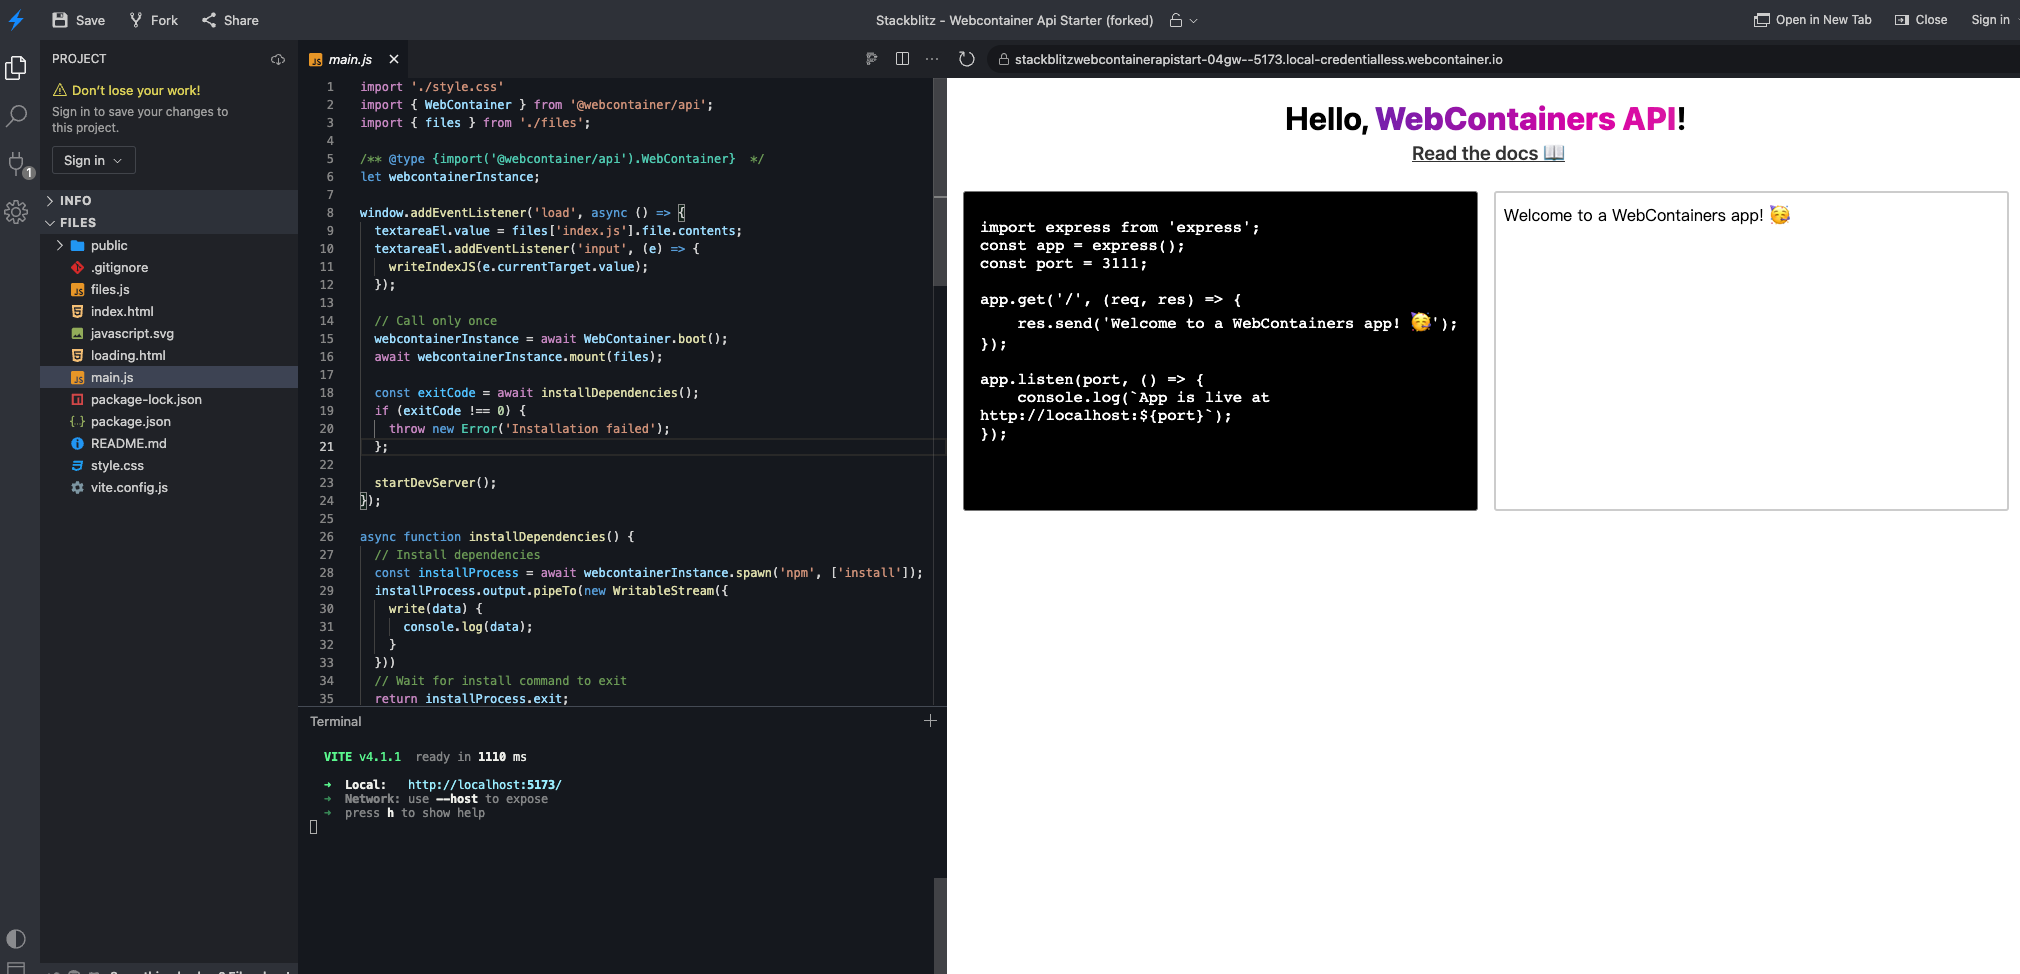Image resolution: width=2020 pixels, height=974 pixels.
Task: Click the JS file icon beside main.js tab
Action: click(x=316, y=60)
